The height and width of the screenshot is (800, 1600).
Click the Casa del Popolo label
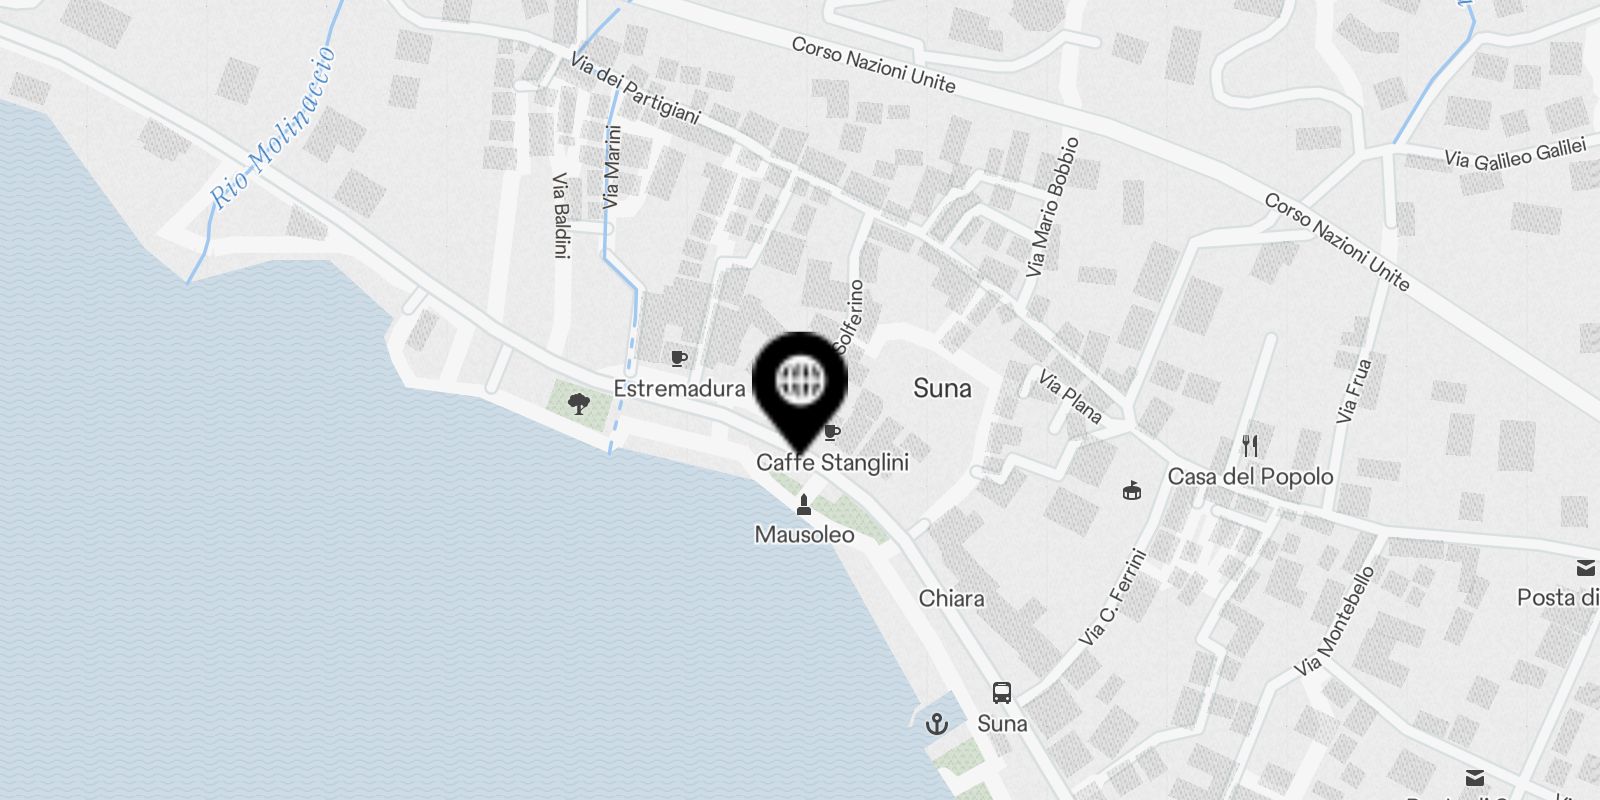(1251, 477)
